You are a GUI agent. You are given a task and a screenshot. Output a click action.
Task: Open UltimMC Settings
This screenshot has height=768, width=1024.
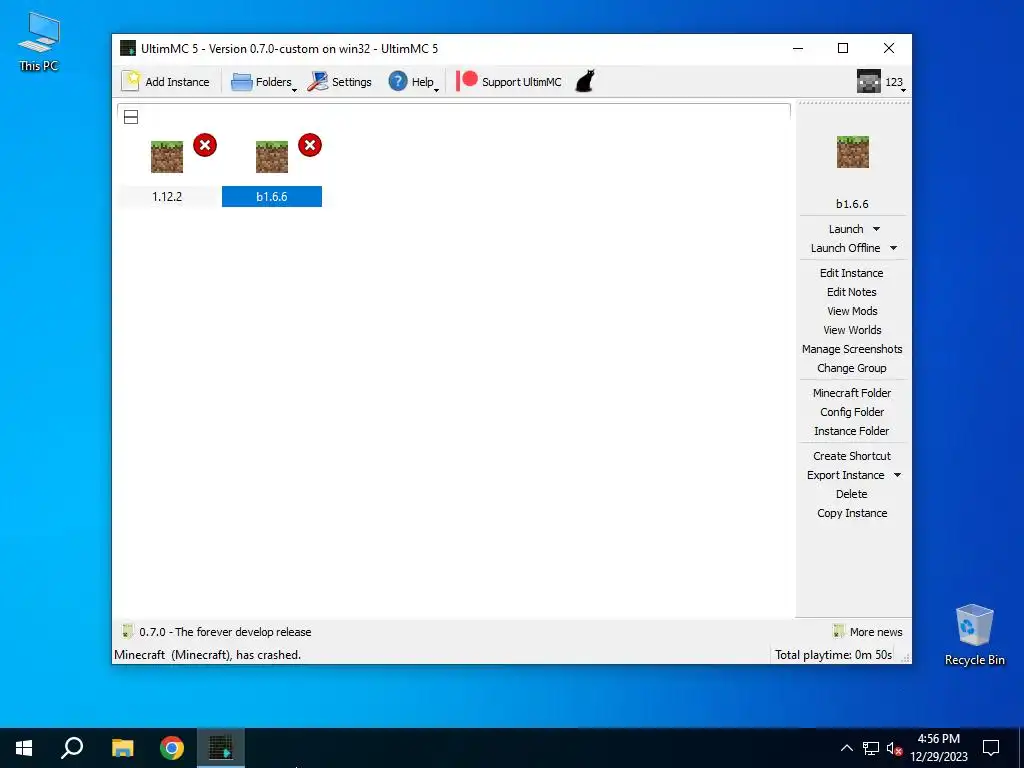click(x=340, y=82)
